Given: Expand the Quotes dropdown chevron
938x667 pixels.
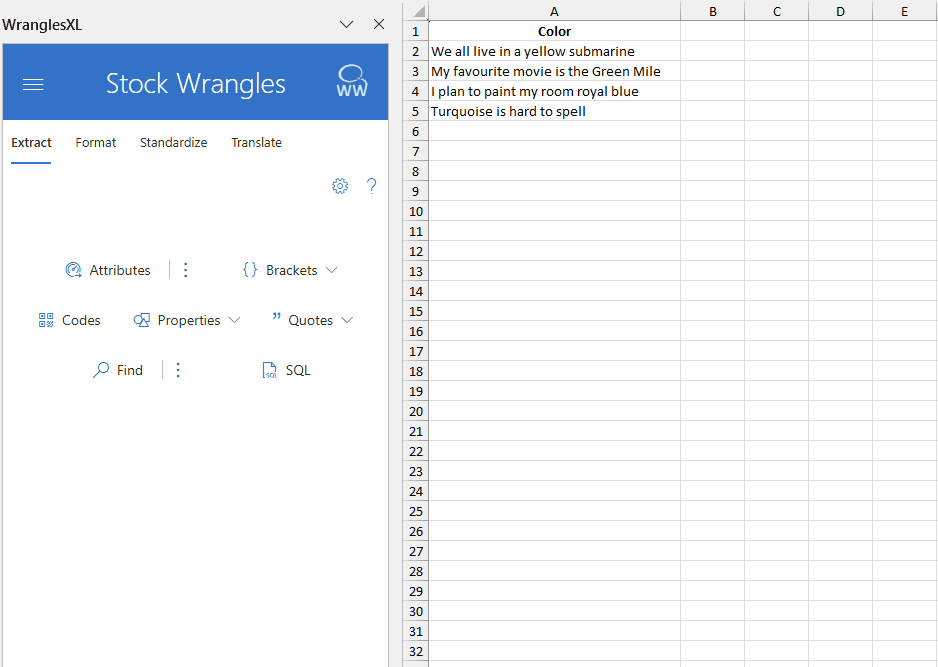Looking at the screenshot, I should tap(347, 320).
